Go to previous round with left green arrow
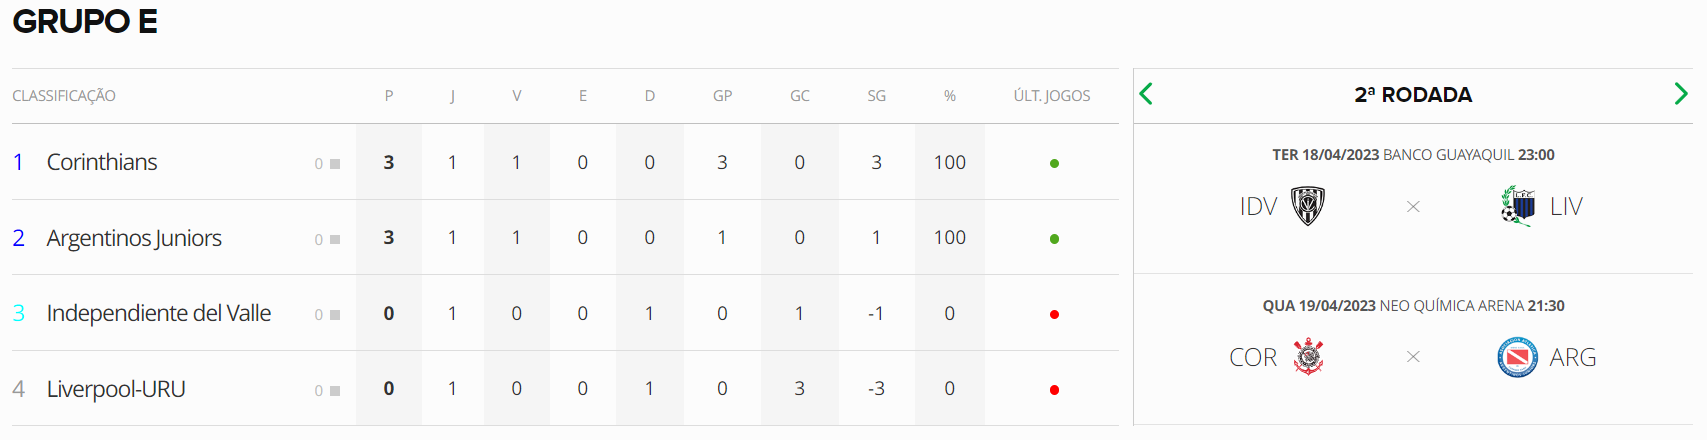Image resolution: width=1707 pixels, height=440 pixels. [1146, 94]
